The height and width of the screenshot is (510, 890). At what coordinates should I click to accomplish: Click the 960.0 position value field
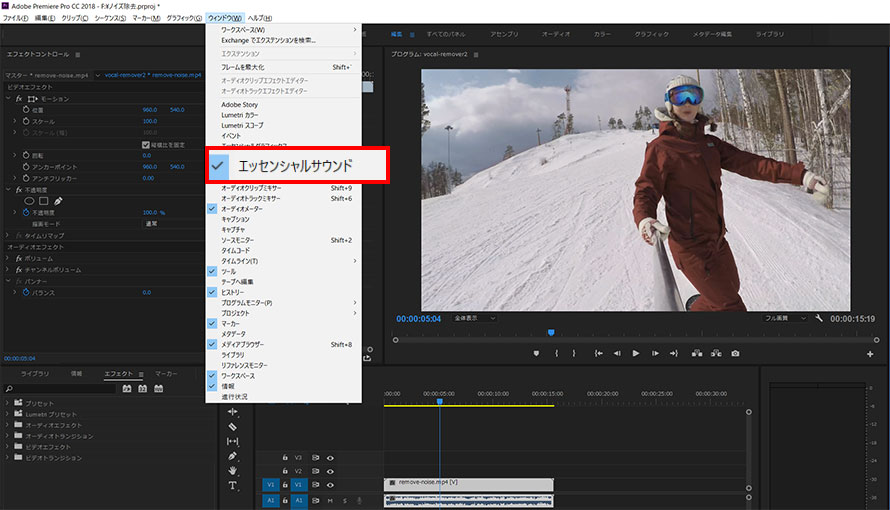(150, 110)
